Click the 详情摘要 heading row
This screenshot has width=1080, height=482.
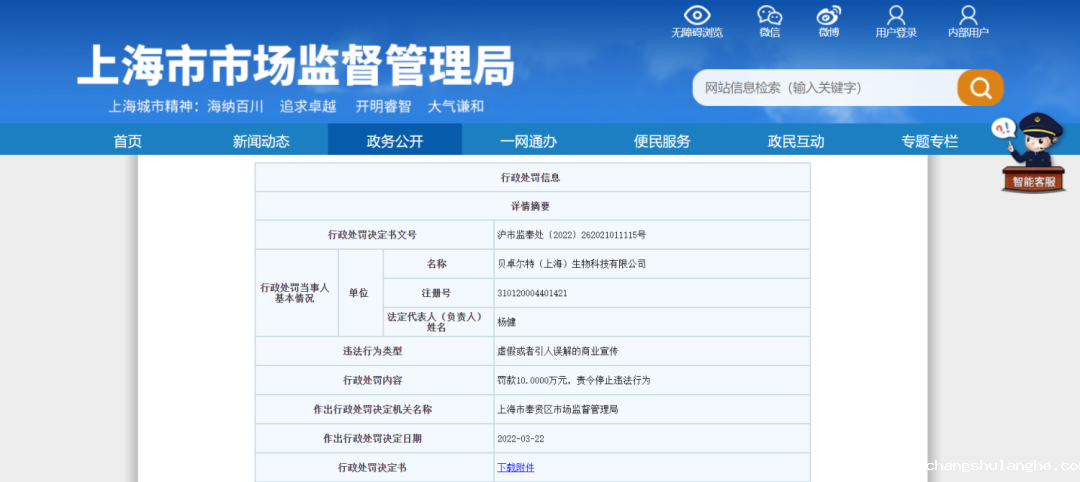click(x=530, y=206)
